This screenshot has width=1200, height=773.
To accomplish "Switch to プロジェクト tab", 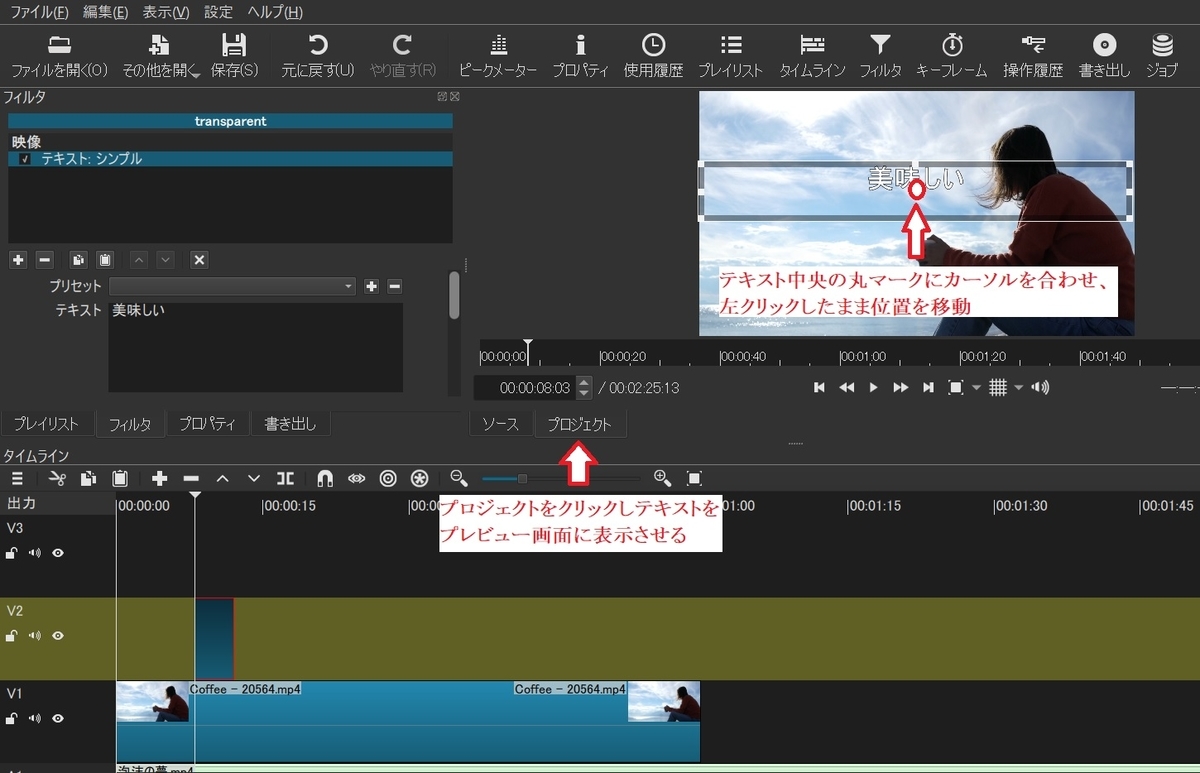I will (x=580, y=424).
